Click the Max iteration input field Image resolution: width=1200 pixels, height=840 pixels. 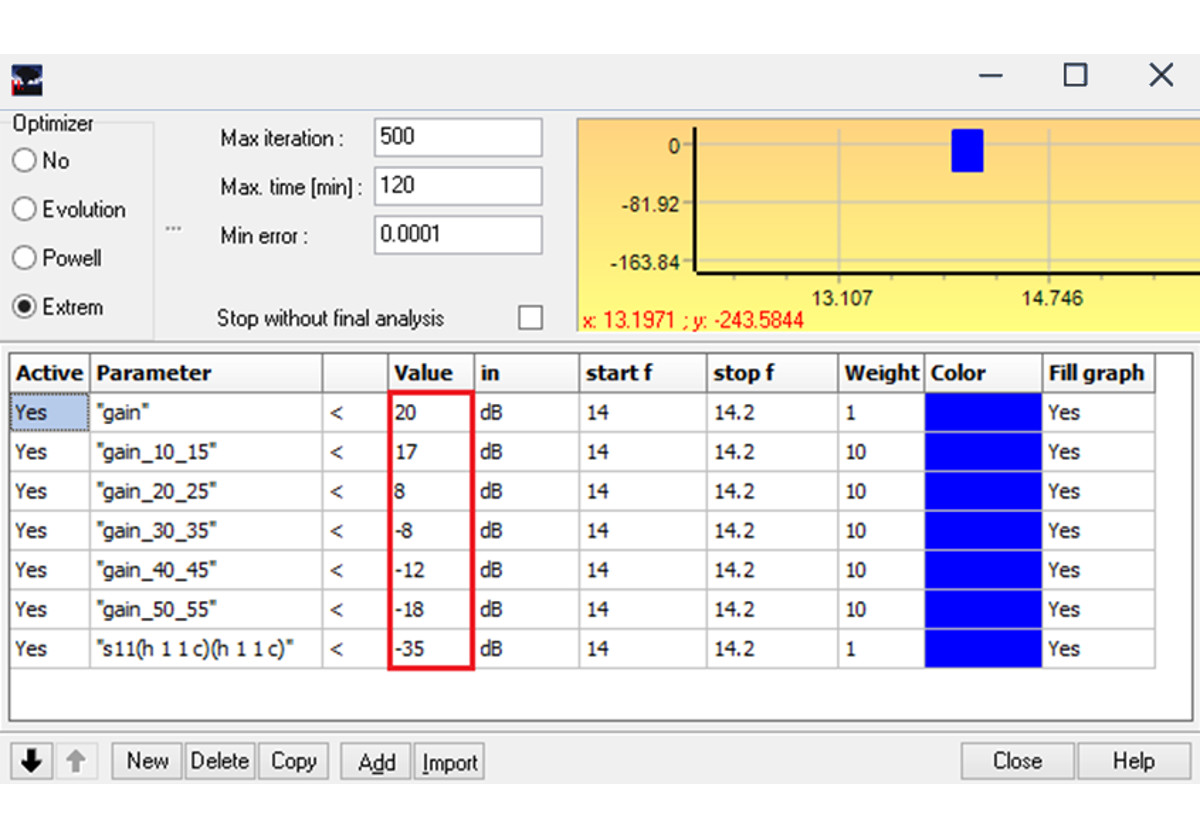458,137
